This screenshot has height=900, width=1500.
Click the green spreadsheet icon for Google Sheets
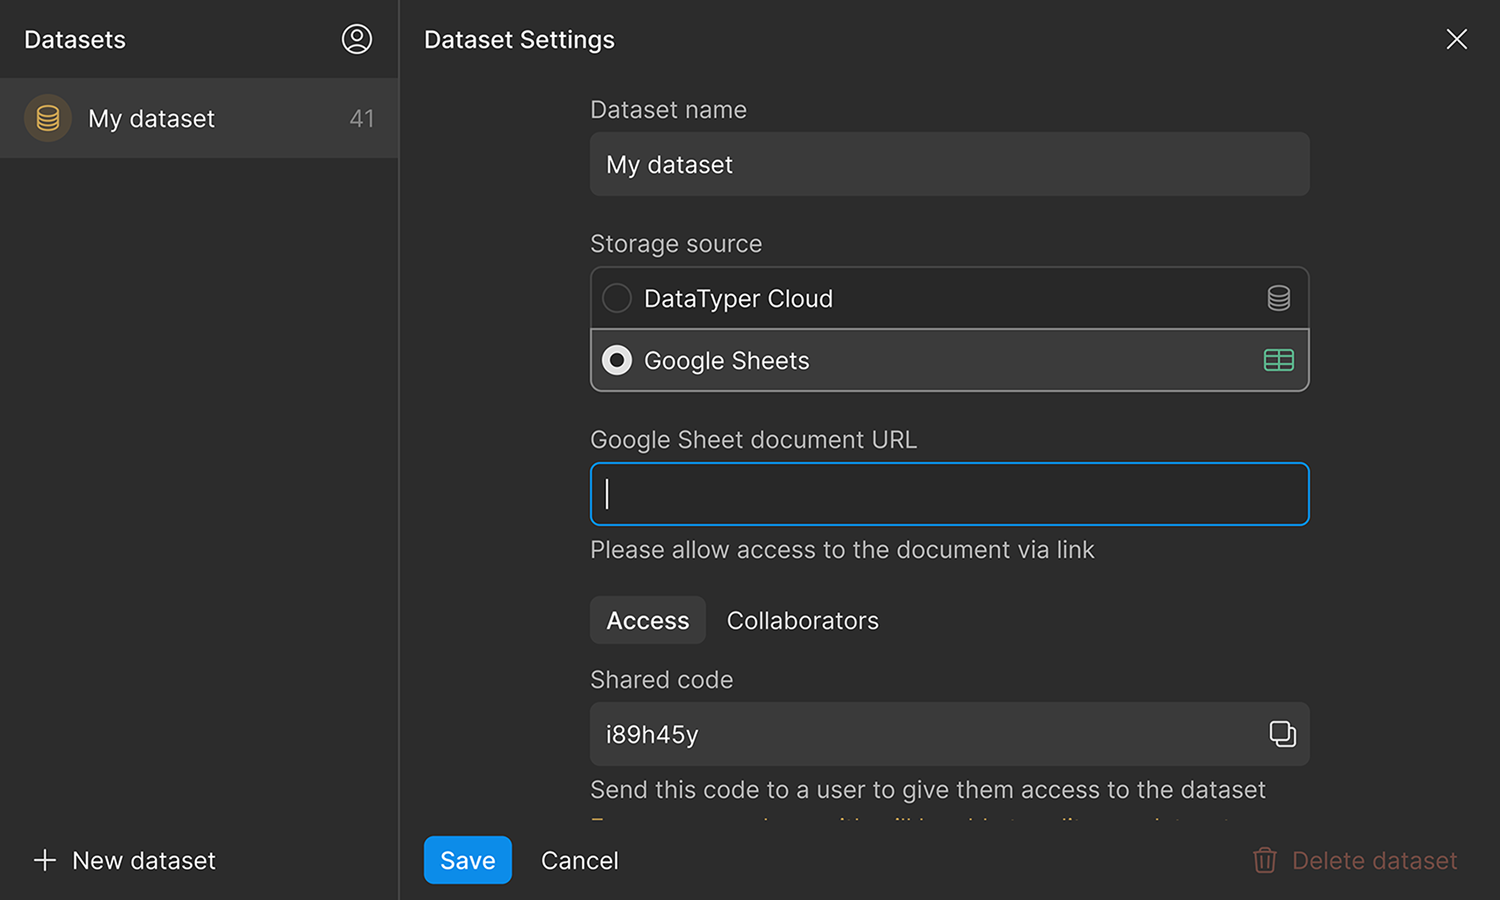1278,360
